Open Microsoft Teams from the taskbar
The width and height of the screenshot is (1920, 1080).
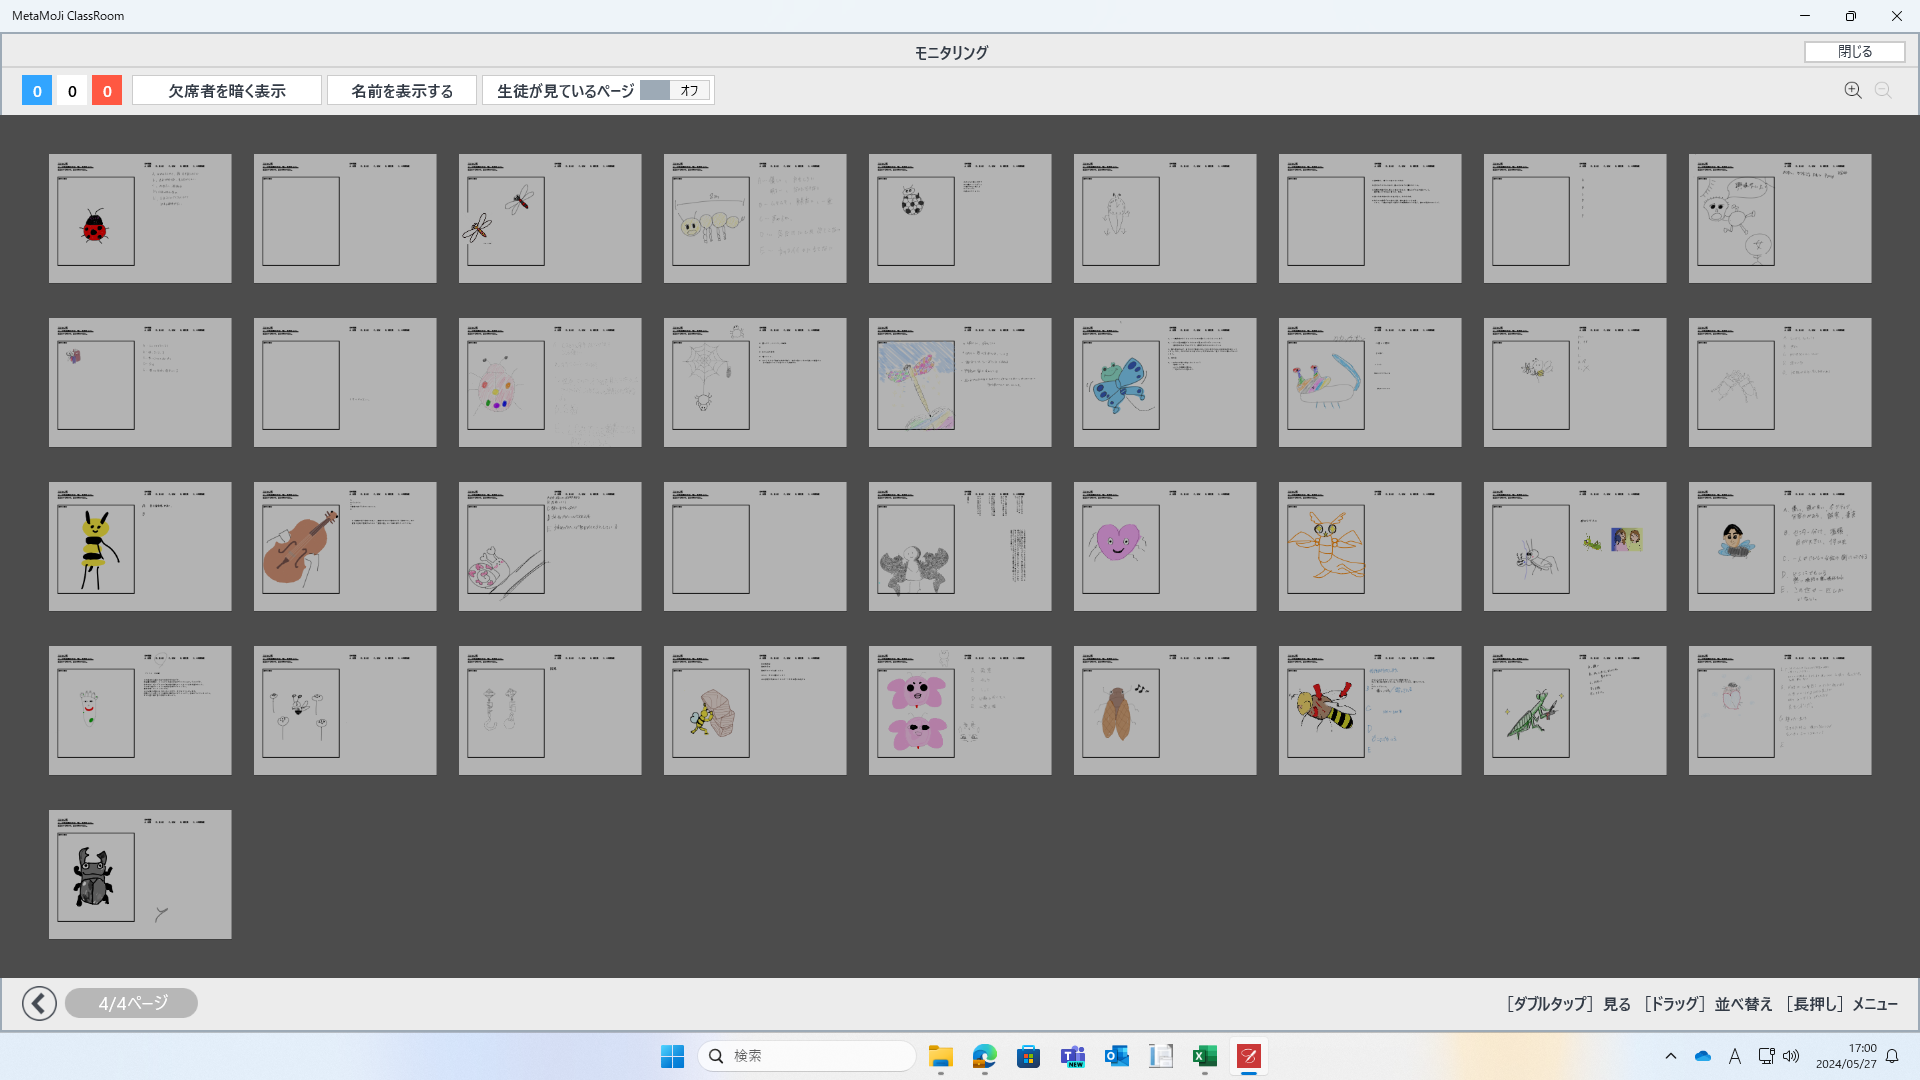1073,1056
